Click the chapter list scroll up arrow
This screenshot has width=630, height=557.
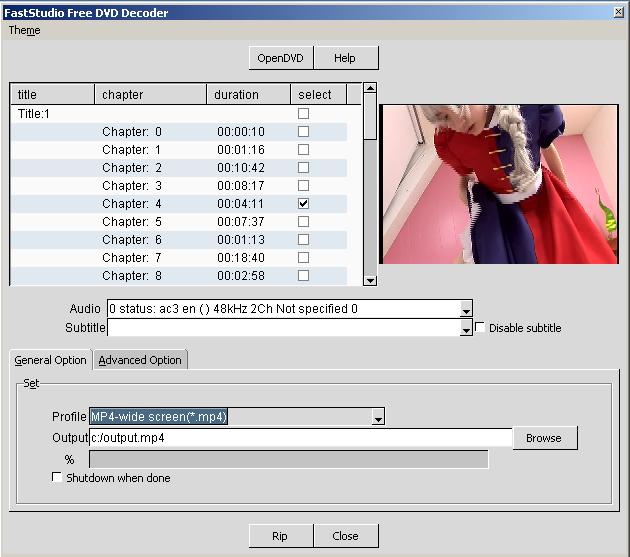370,88
